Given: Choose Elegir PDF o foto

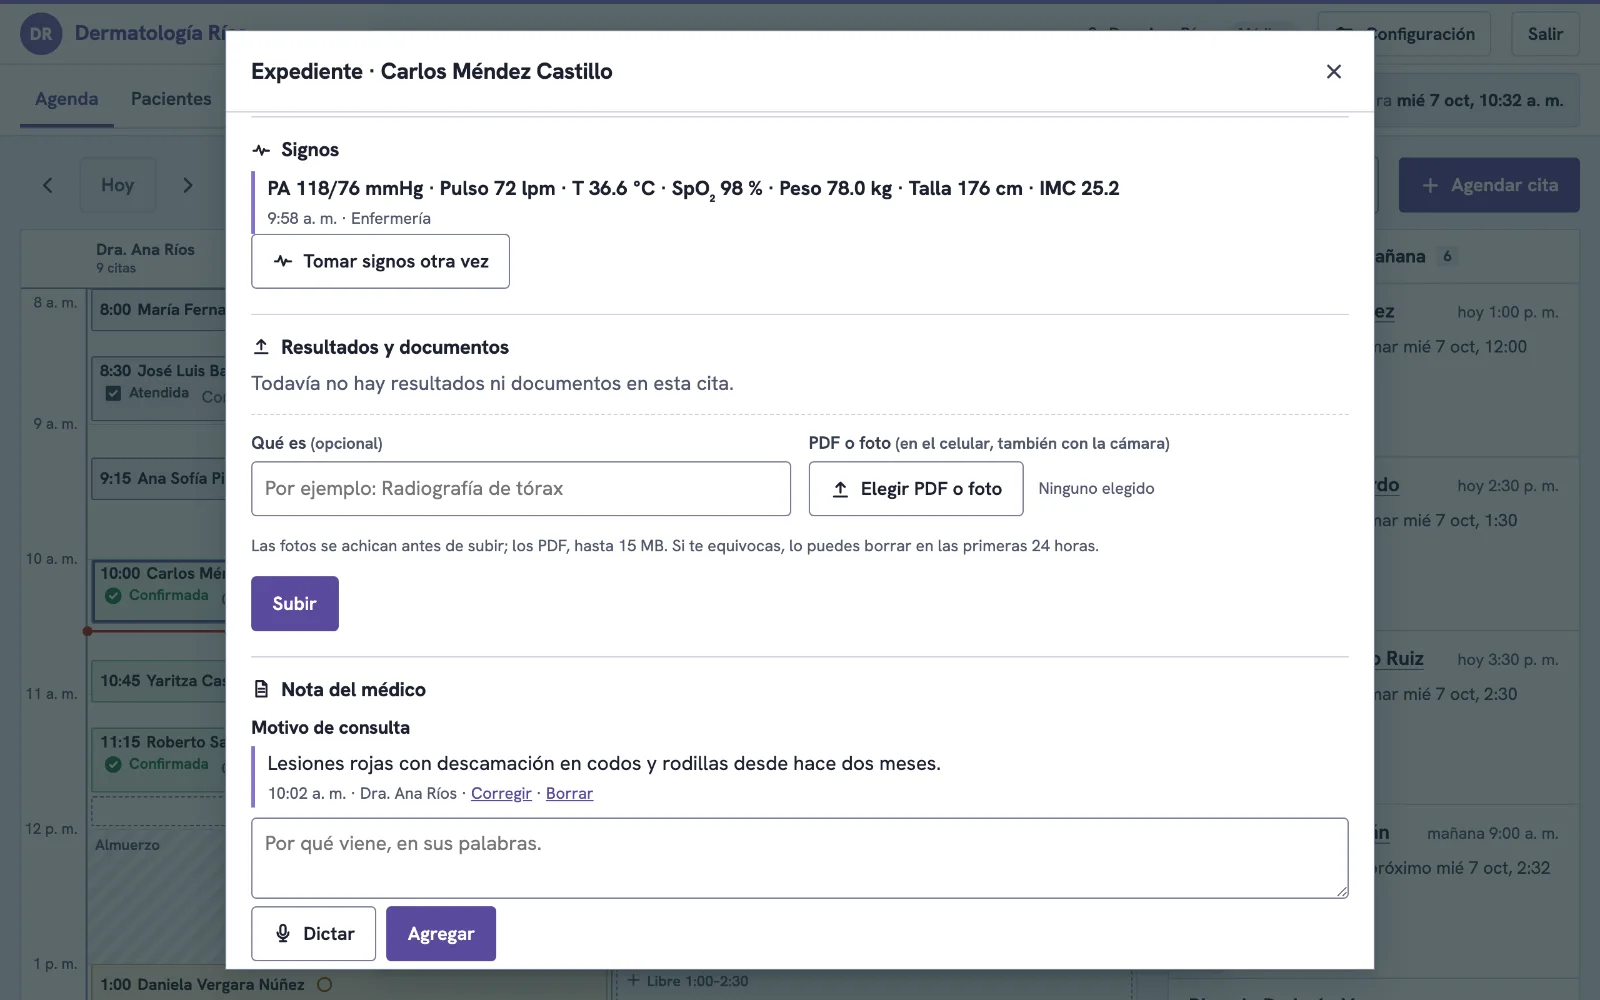Looking at the screenshot, I should pyautogui.click(x=915, y=489).
